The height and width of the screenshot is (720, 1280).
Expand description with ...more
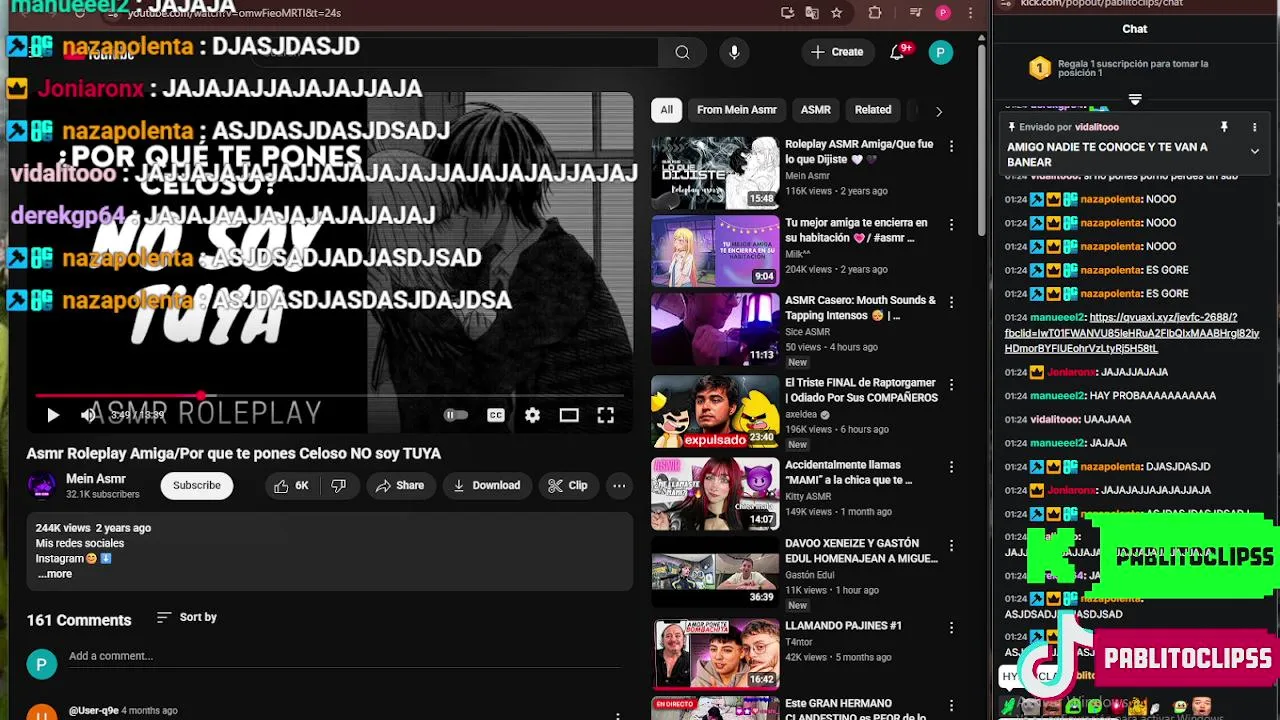pos(55,574)
